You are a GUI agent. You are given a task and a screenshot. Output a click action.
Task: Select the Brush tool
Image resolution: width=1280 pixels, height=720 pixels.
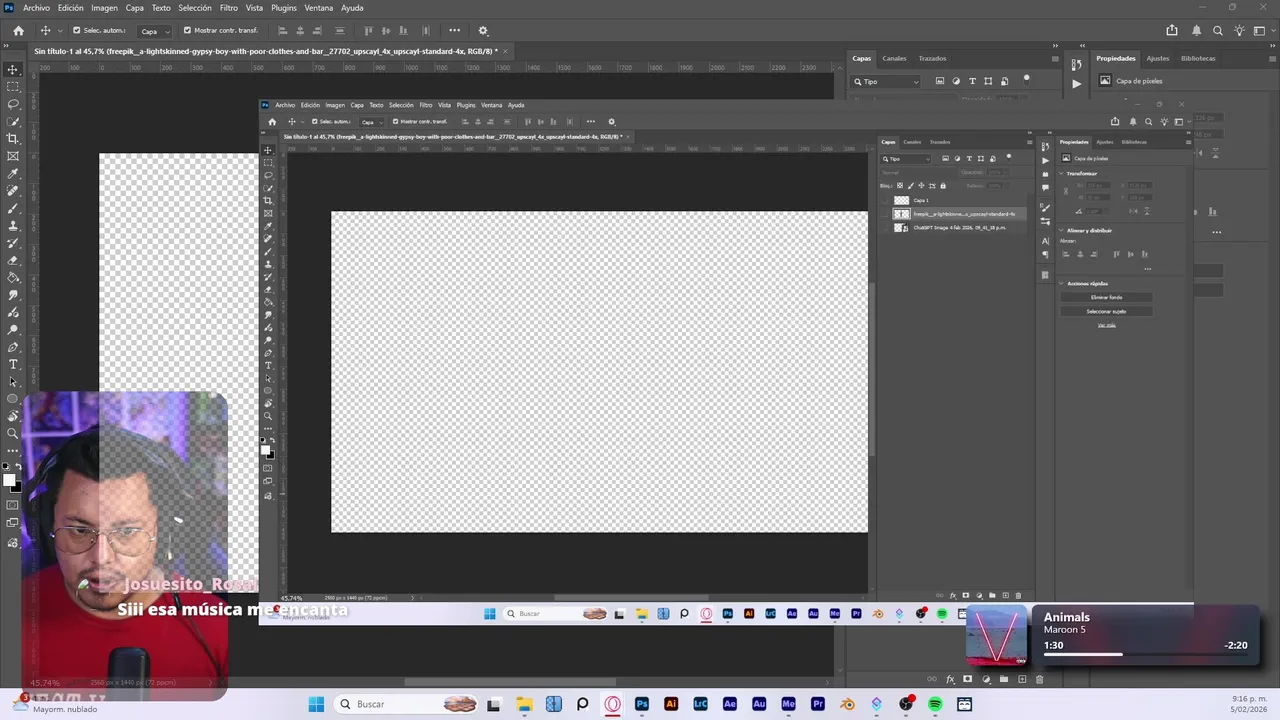[13, 208]
